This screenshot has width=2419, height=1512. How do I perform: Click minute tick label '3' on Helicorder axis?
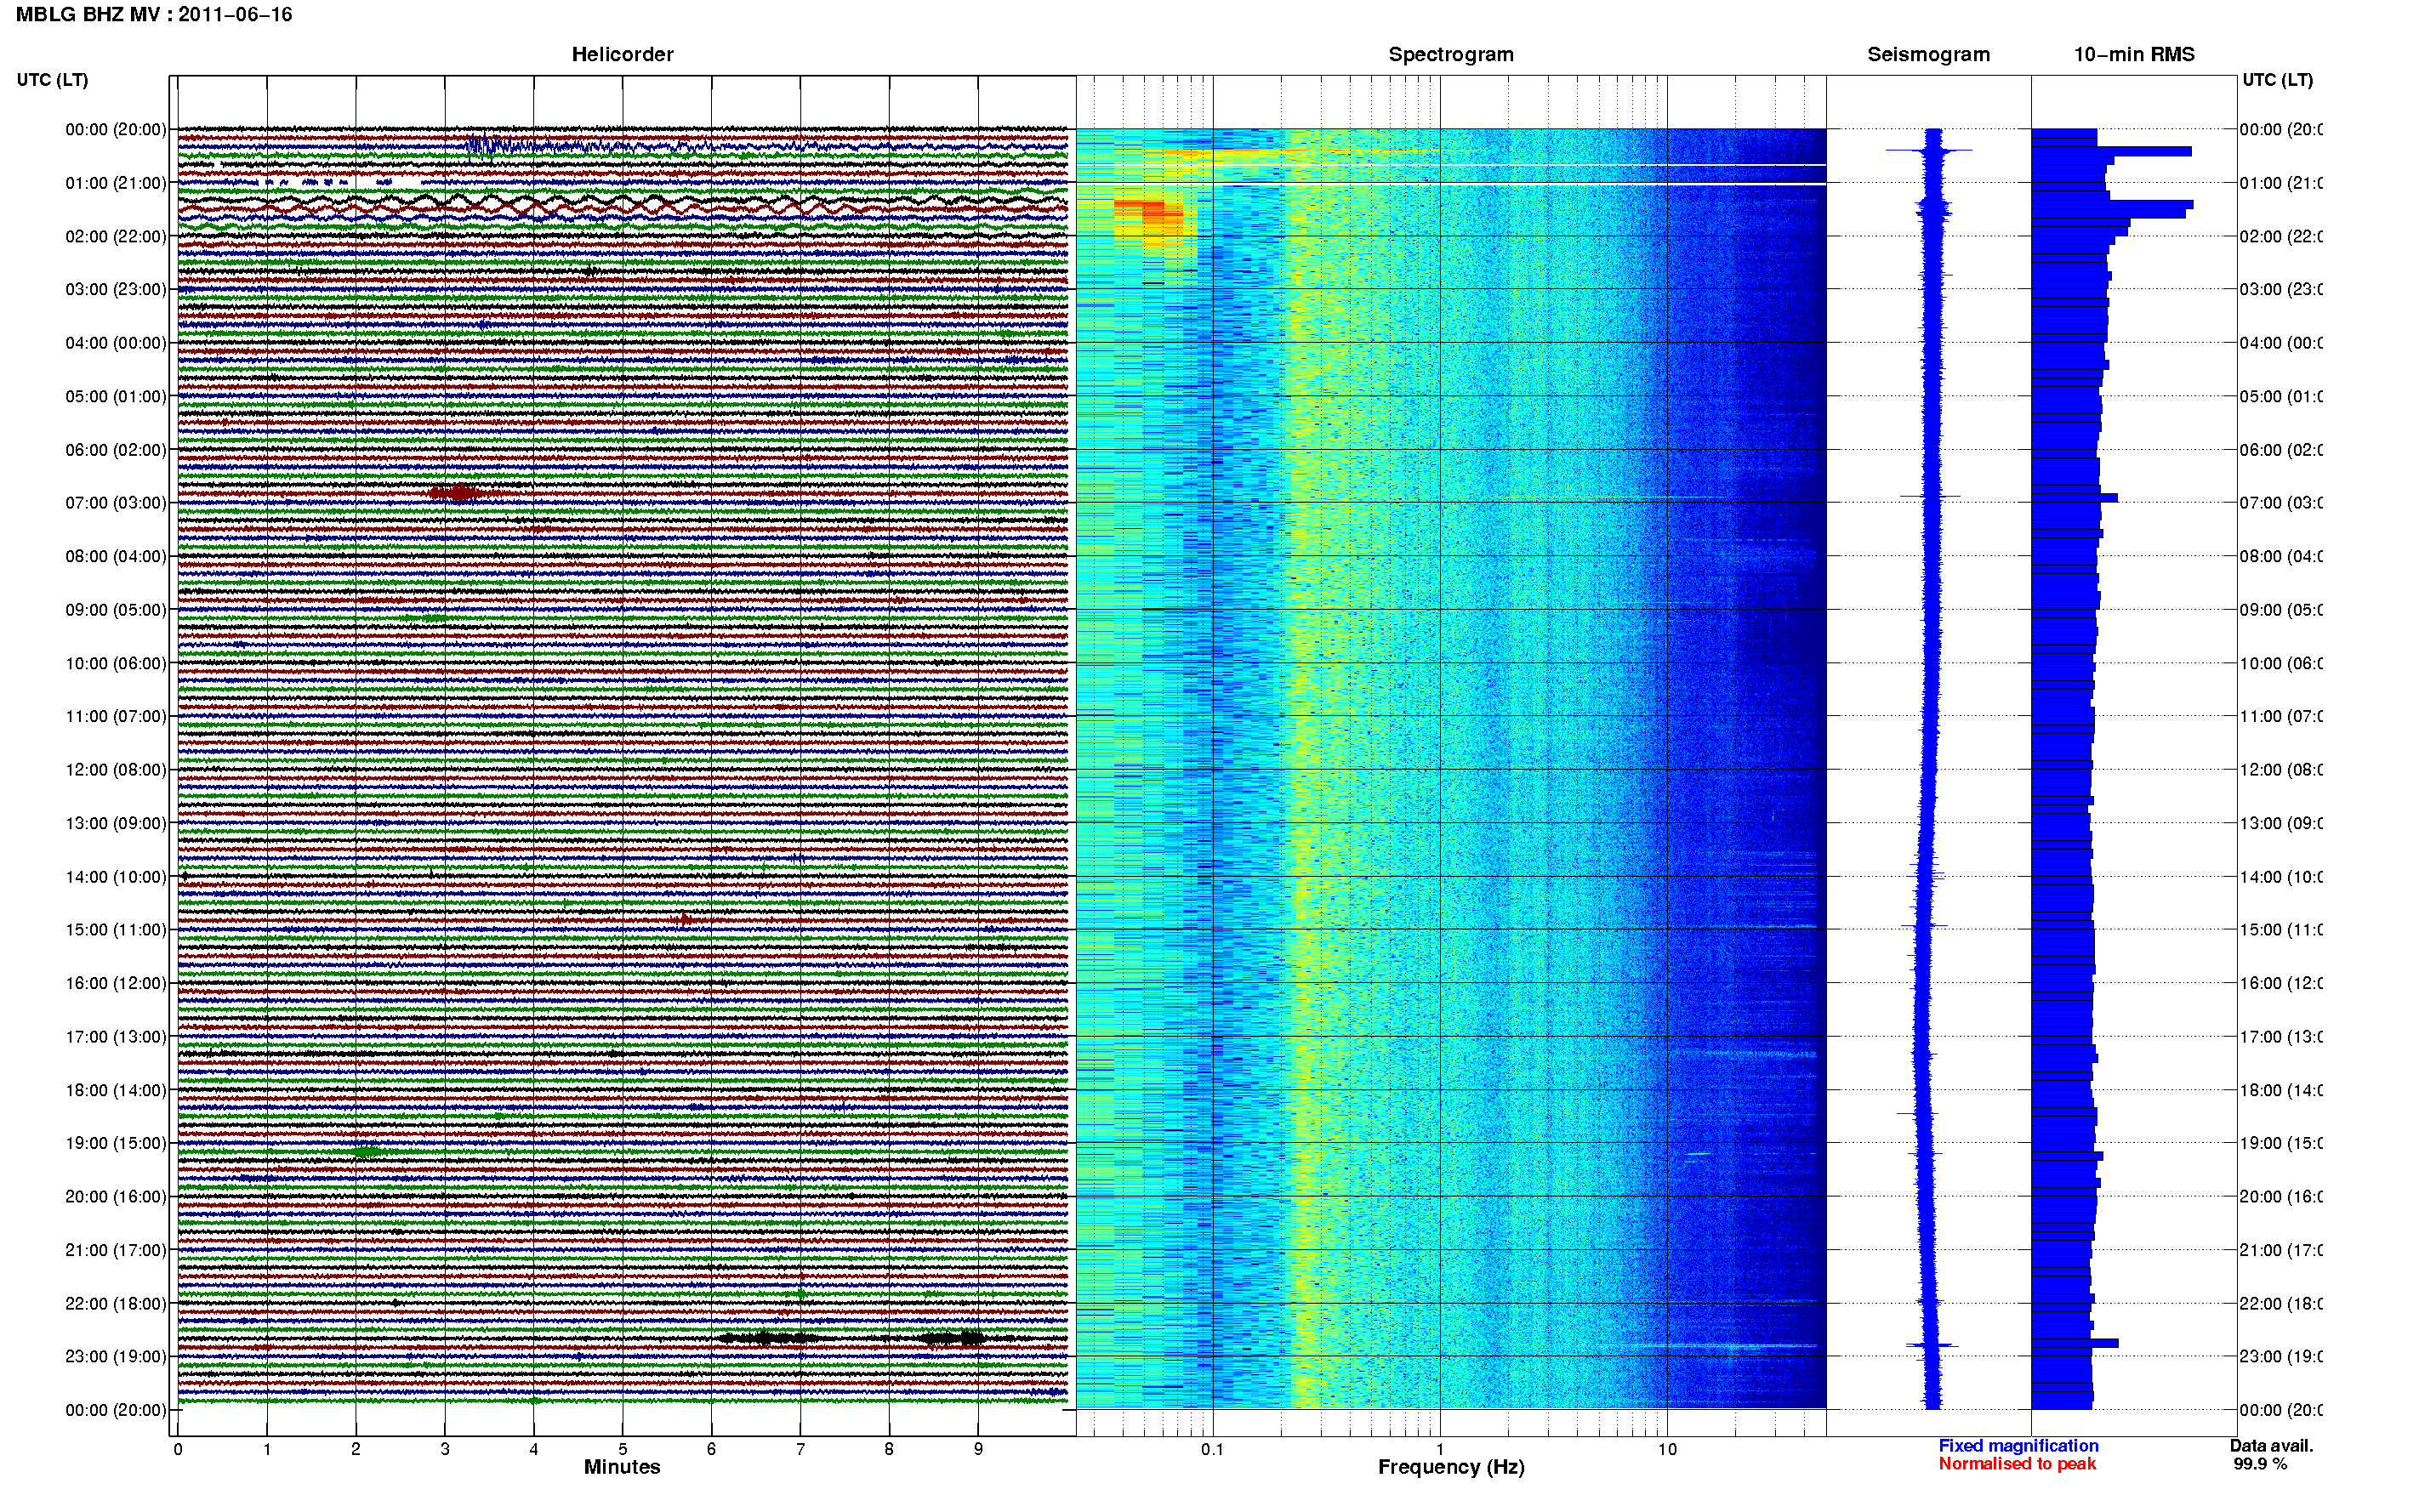click(x=445, y=1449)
